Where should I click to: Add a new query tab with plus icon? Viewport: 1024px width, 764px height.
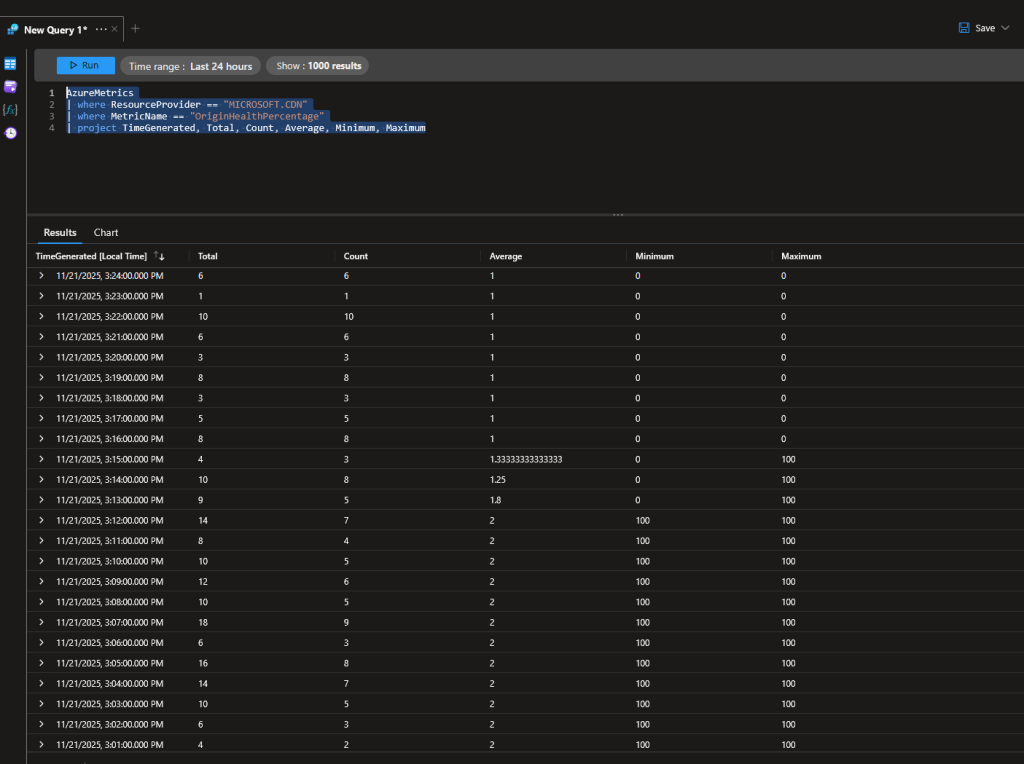(135, 29)
